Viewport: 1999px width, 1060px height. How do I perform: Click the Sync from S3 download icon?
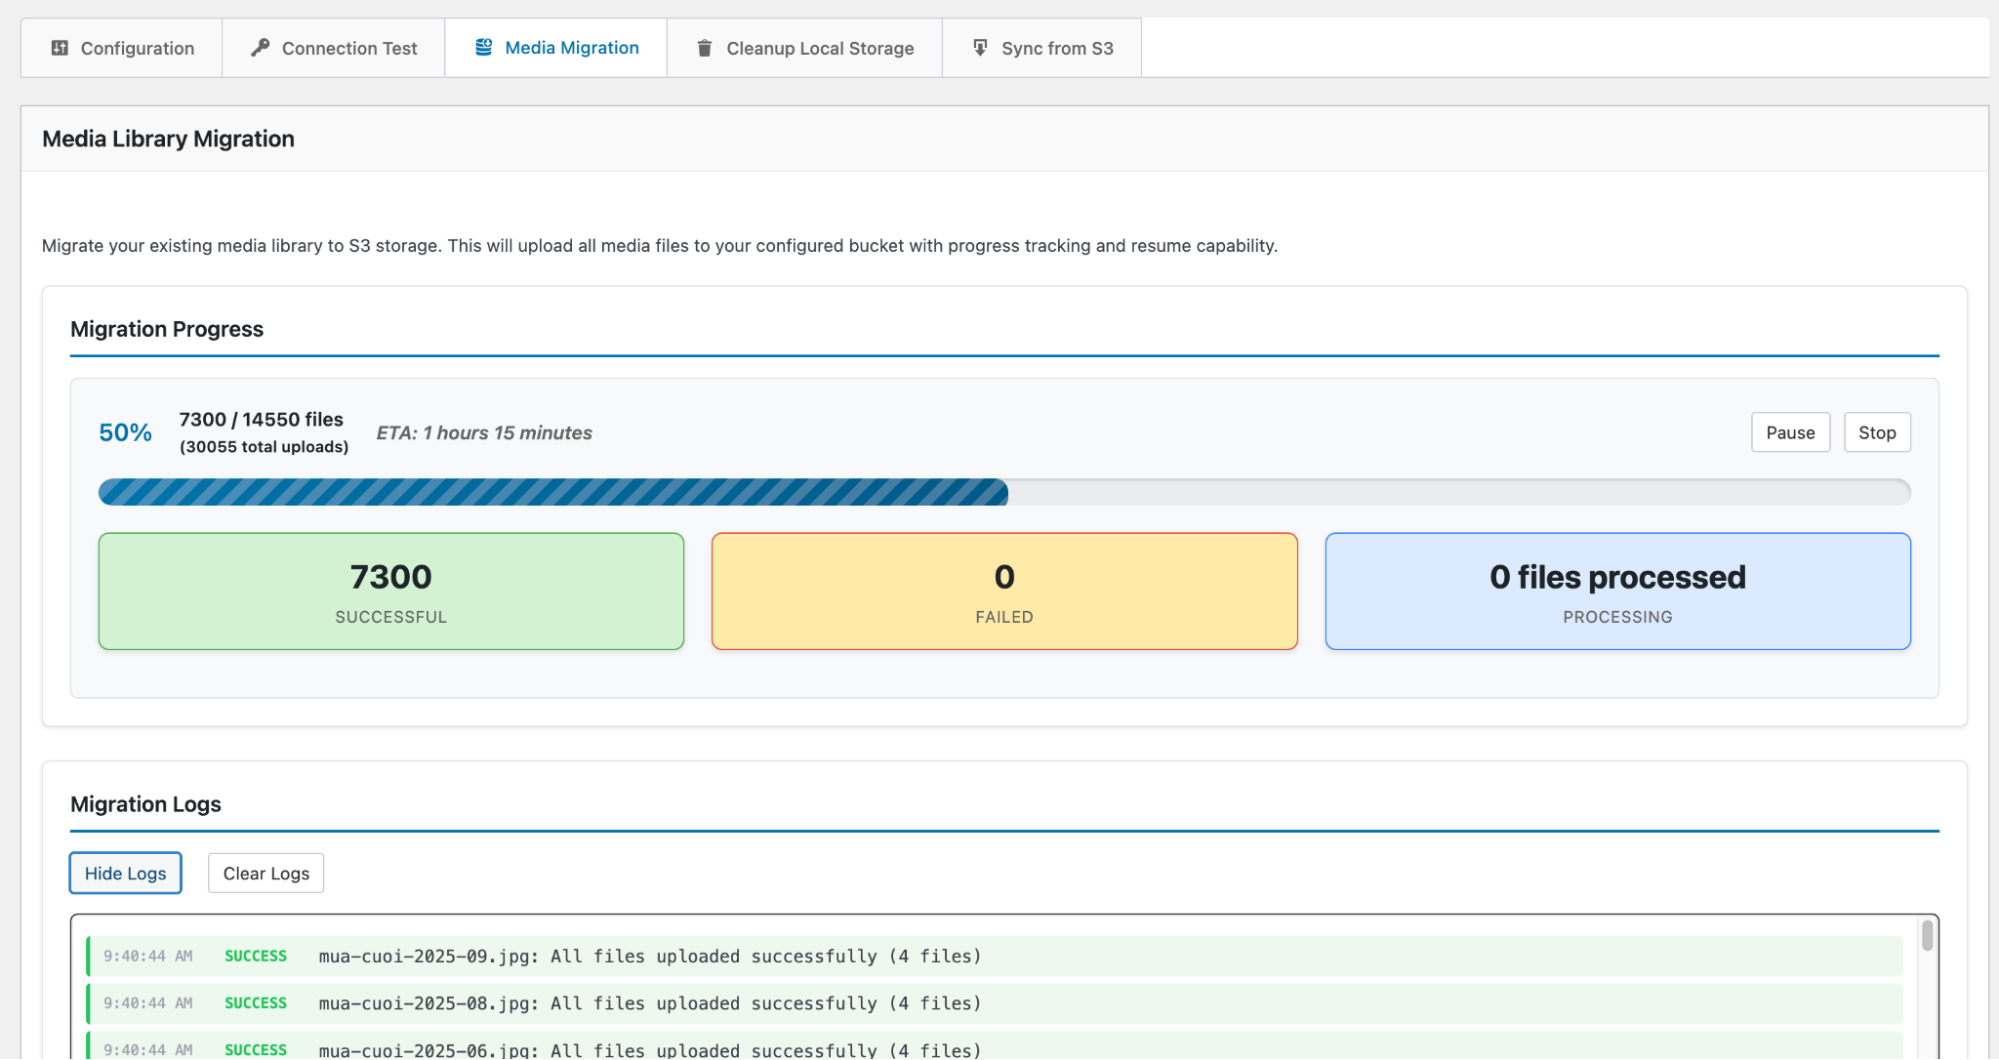(980, 48)
